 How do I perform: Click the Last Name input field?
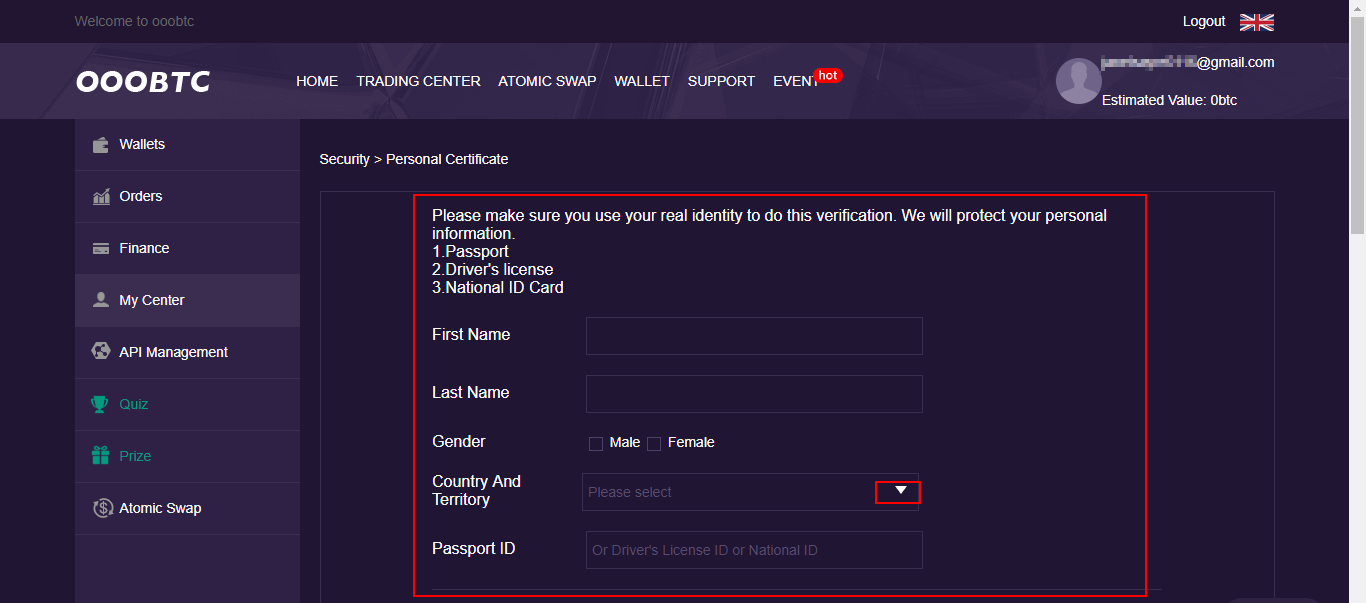[x=754, y=394]
